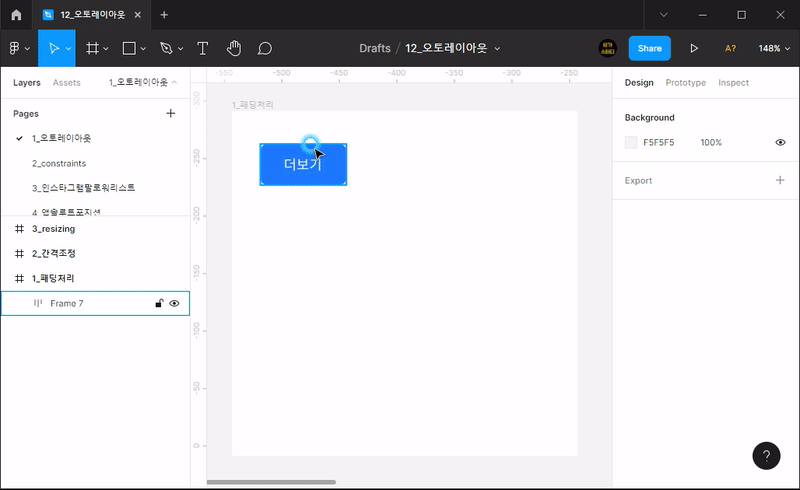Click the Export section label

coord(638,180)
